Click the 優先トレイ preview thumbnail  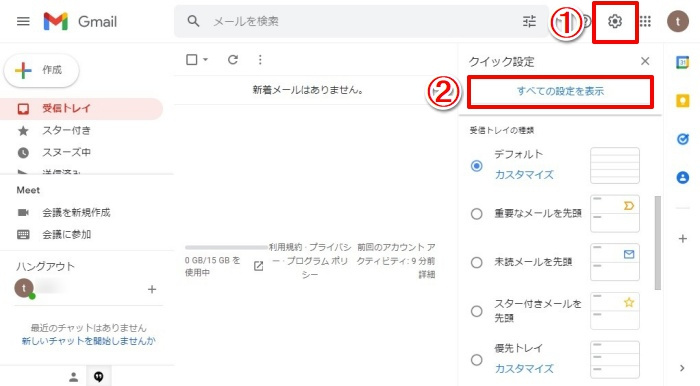(x=615, y=360)
